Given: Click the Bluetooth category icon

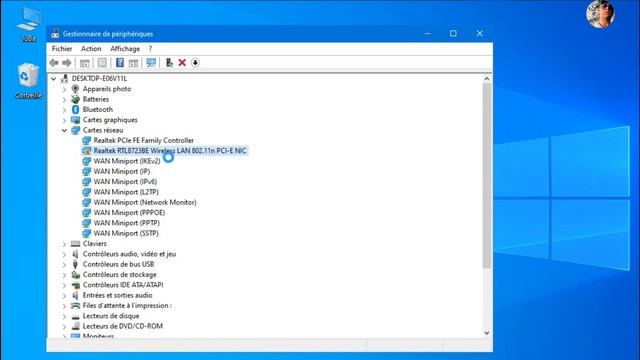Looking at the screenshot, I should point(75,109).
